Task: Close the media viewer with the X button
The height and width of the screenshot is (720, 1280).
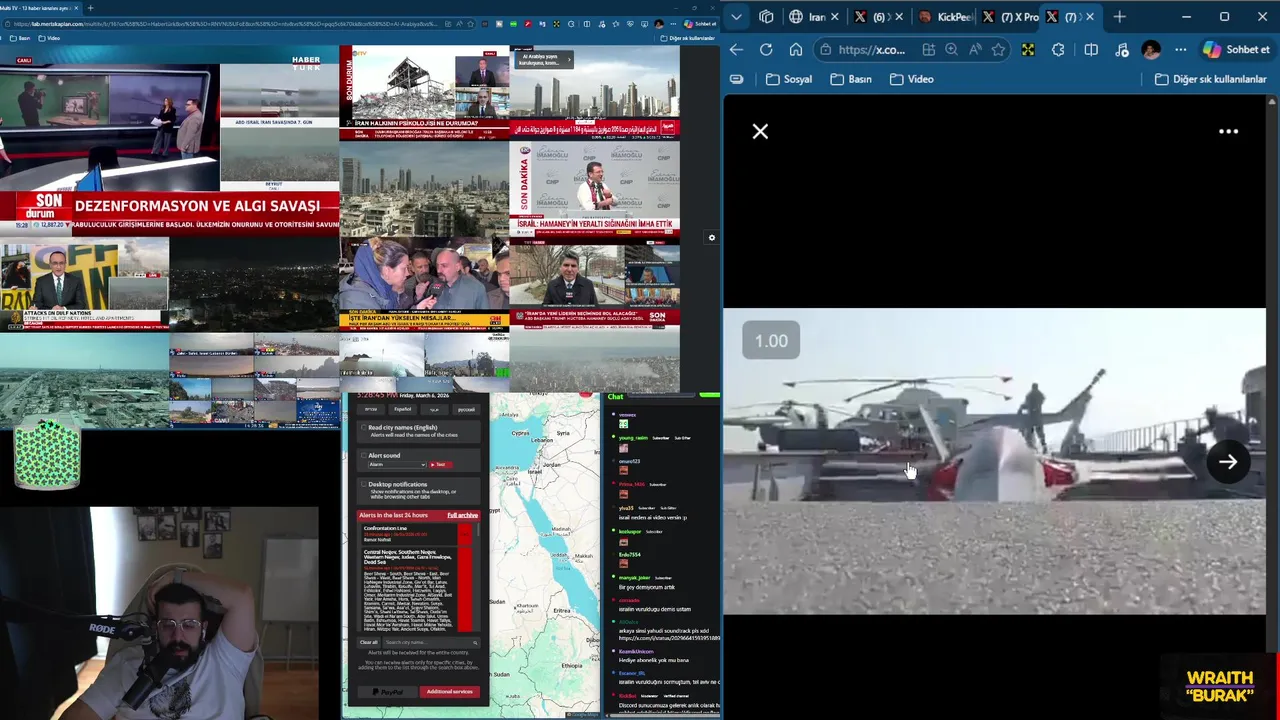Action: tap(760, 131)
